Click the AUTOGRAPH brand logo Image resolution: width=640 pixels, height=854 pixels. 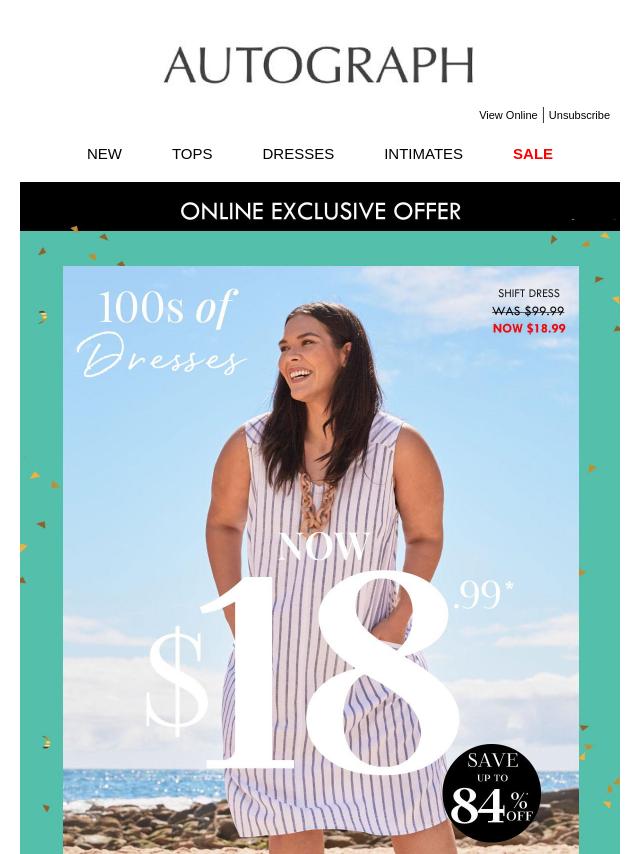tap(319, 65)
